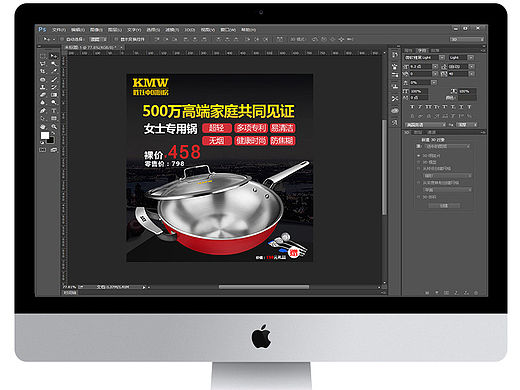Image resolution: width=520 pixels, height=390 pixels.
Task: Open the Clone Source stamp dock icon
Action: 395,86
